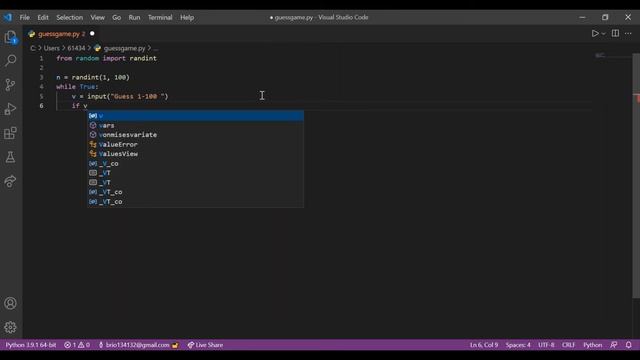Open the File menu
640x360 pixels.
(24, 18)
